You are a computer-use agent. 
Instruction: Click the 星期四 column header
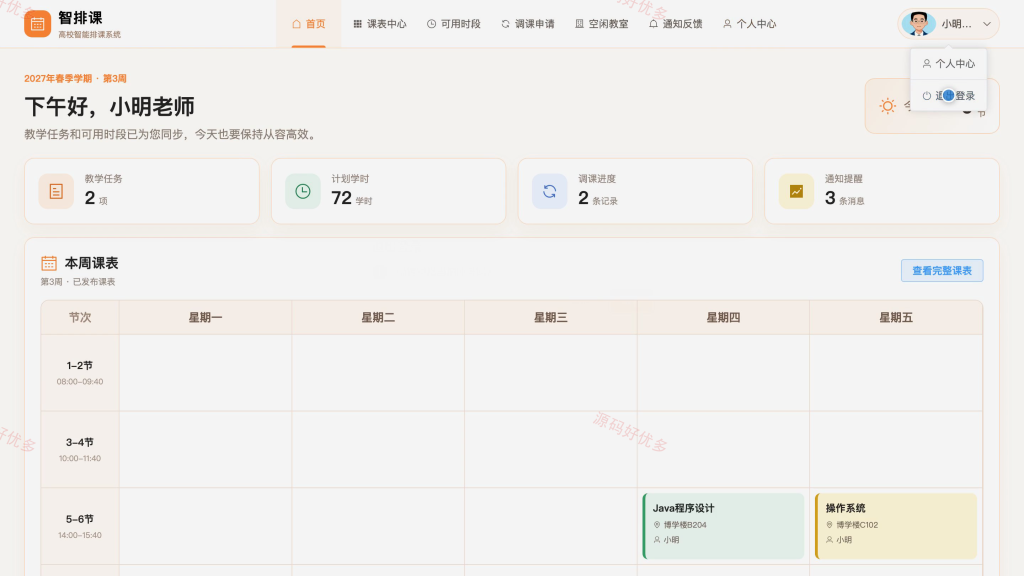click(x=723, y=317)
